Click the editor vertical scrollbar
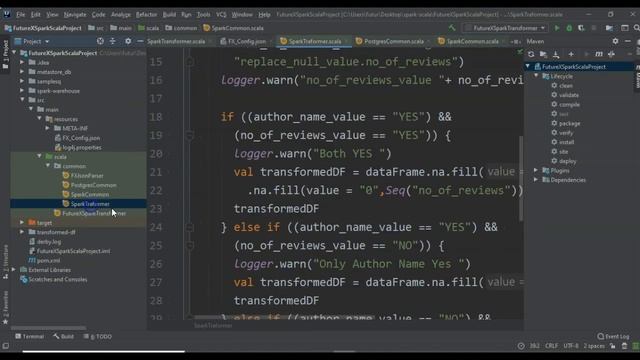The height and width of the screenshot is (360, 640). (x=521, y=179)
